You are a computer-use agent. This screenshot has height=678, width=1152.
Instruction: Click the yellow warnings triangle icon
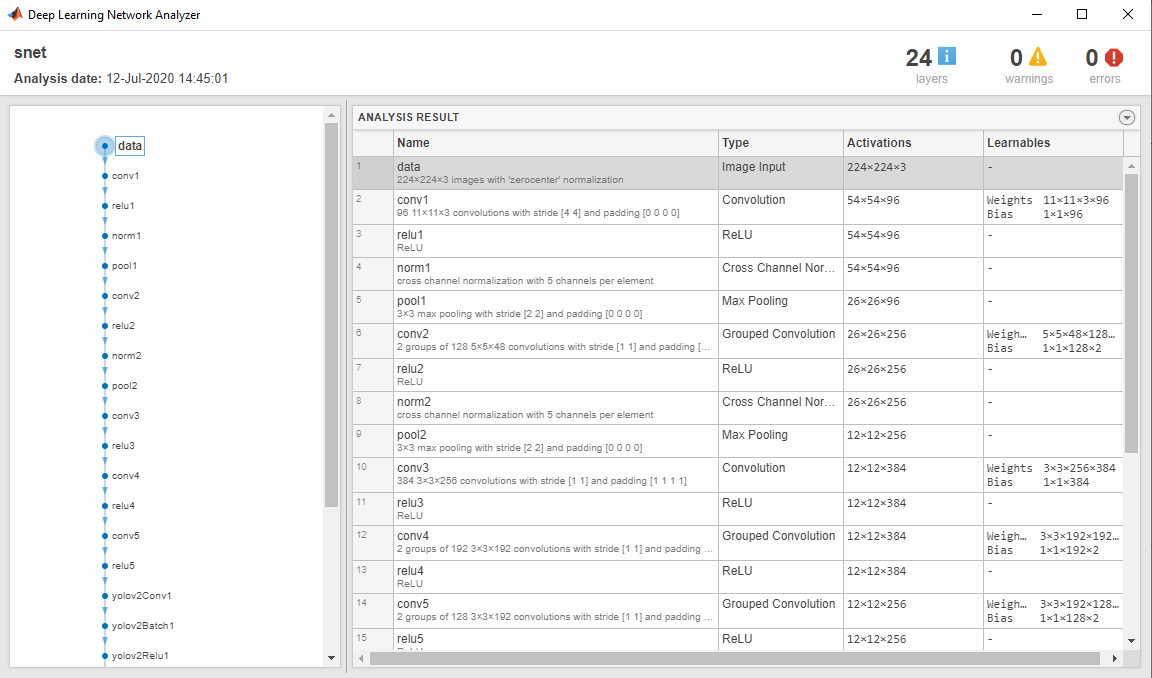1037,57
